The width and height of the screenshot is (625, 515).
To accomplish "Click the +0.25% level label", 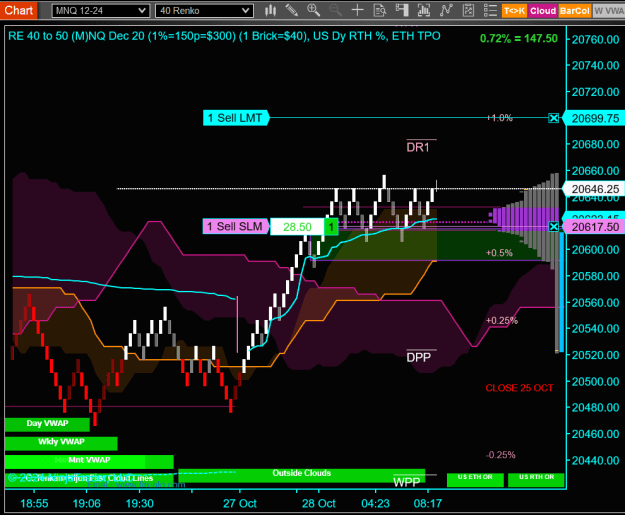I will coord(501,320).
